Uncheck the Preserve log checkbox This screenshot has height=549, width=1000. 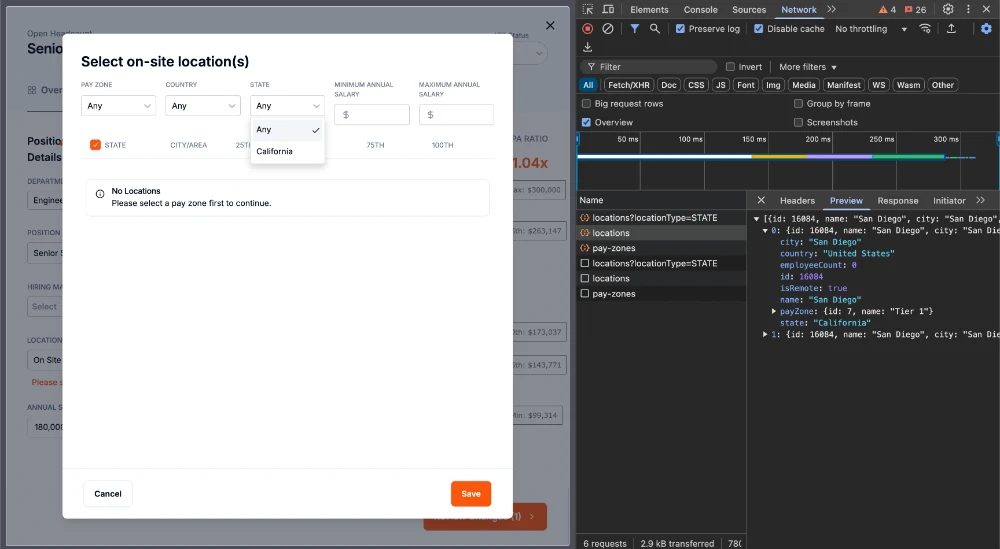[x=681, y=29]
